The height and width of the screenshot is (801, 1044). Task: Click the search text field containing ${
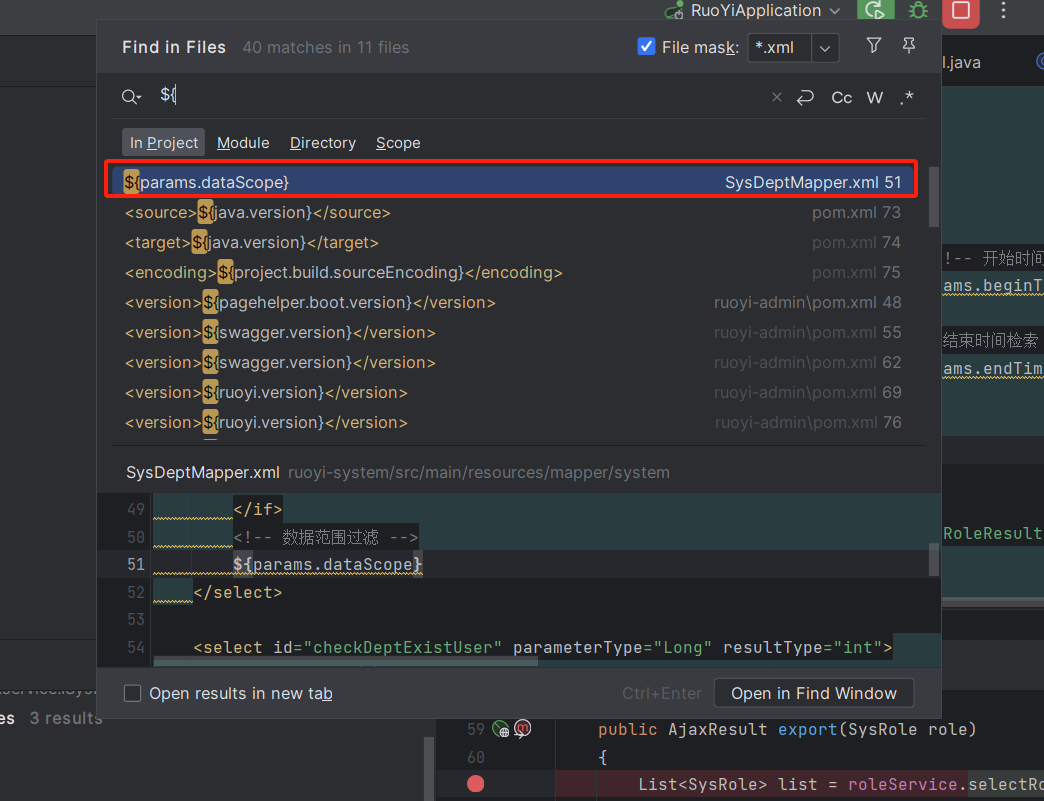tap(459, 96)
